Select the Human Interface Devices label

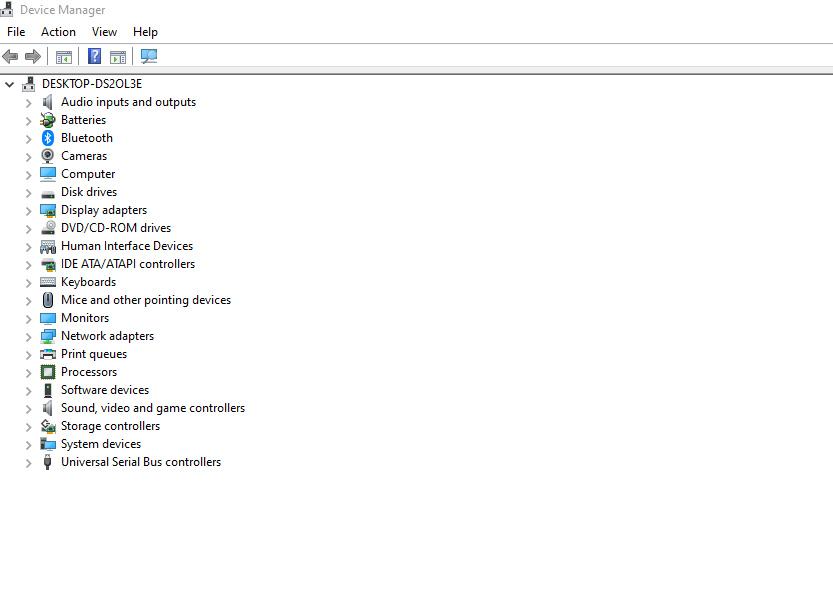tap(127, 246)
